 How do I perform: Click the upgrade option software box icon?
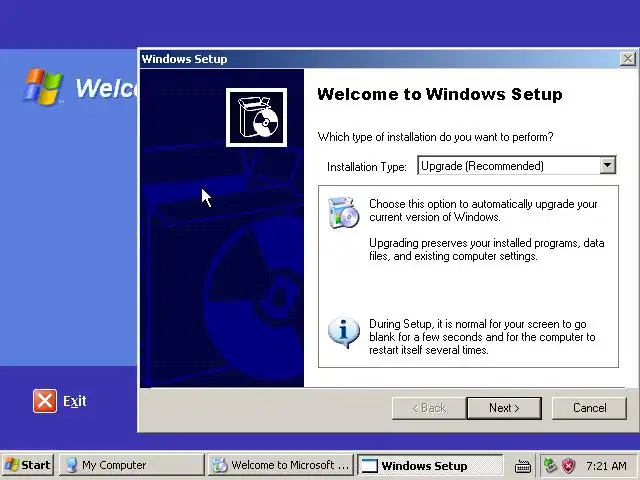[x=344, y=212]
